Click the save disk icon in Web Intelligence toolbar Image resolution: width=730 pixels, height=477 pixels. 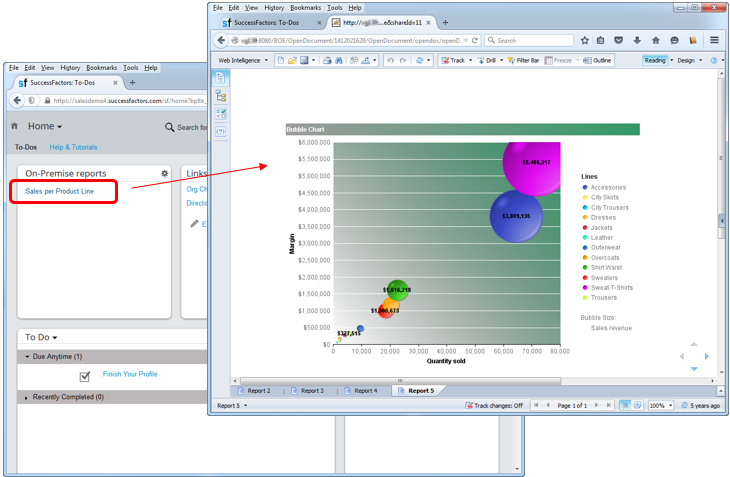[304, 60]
